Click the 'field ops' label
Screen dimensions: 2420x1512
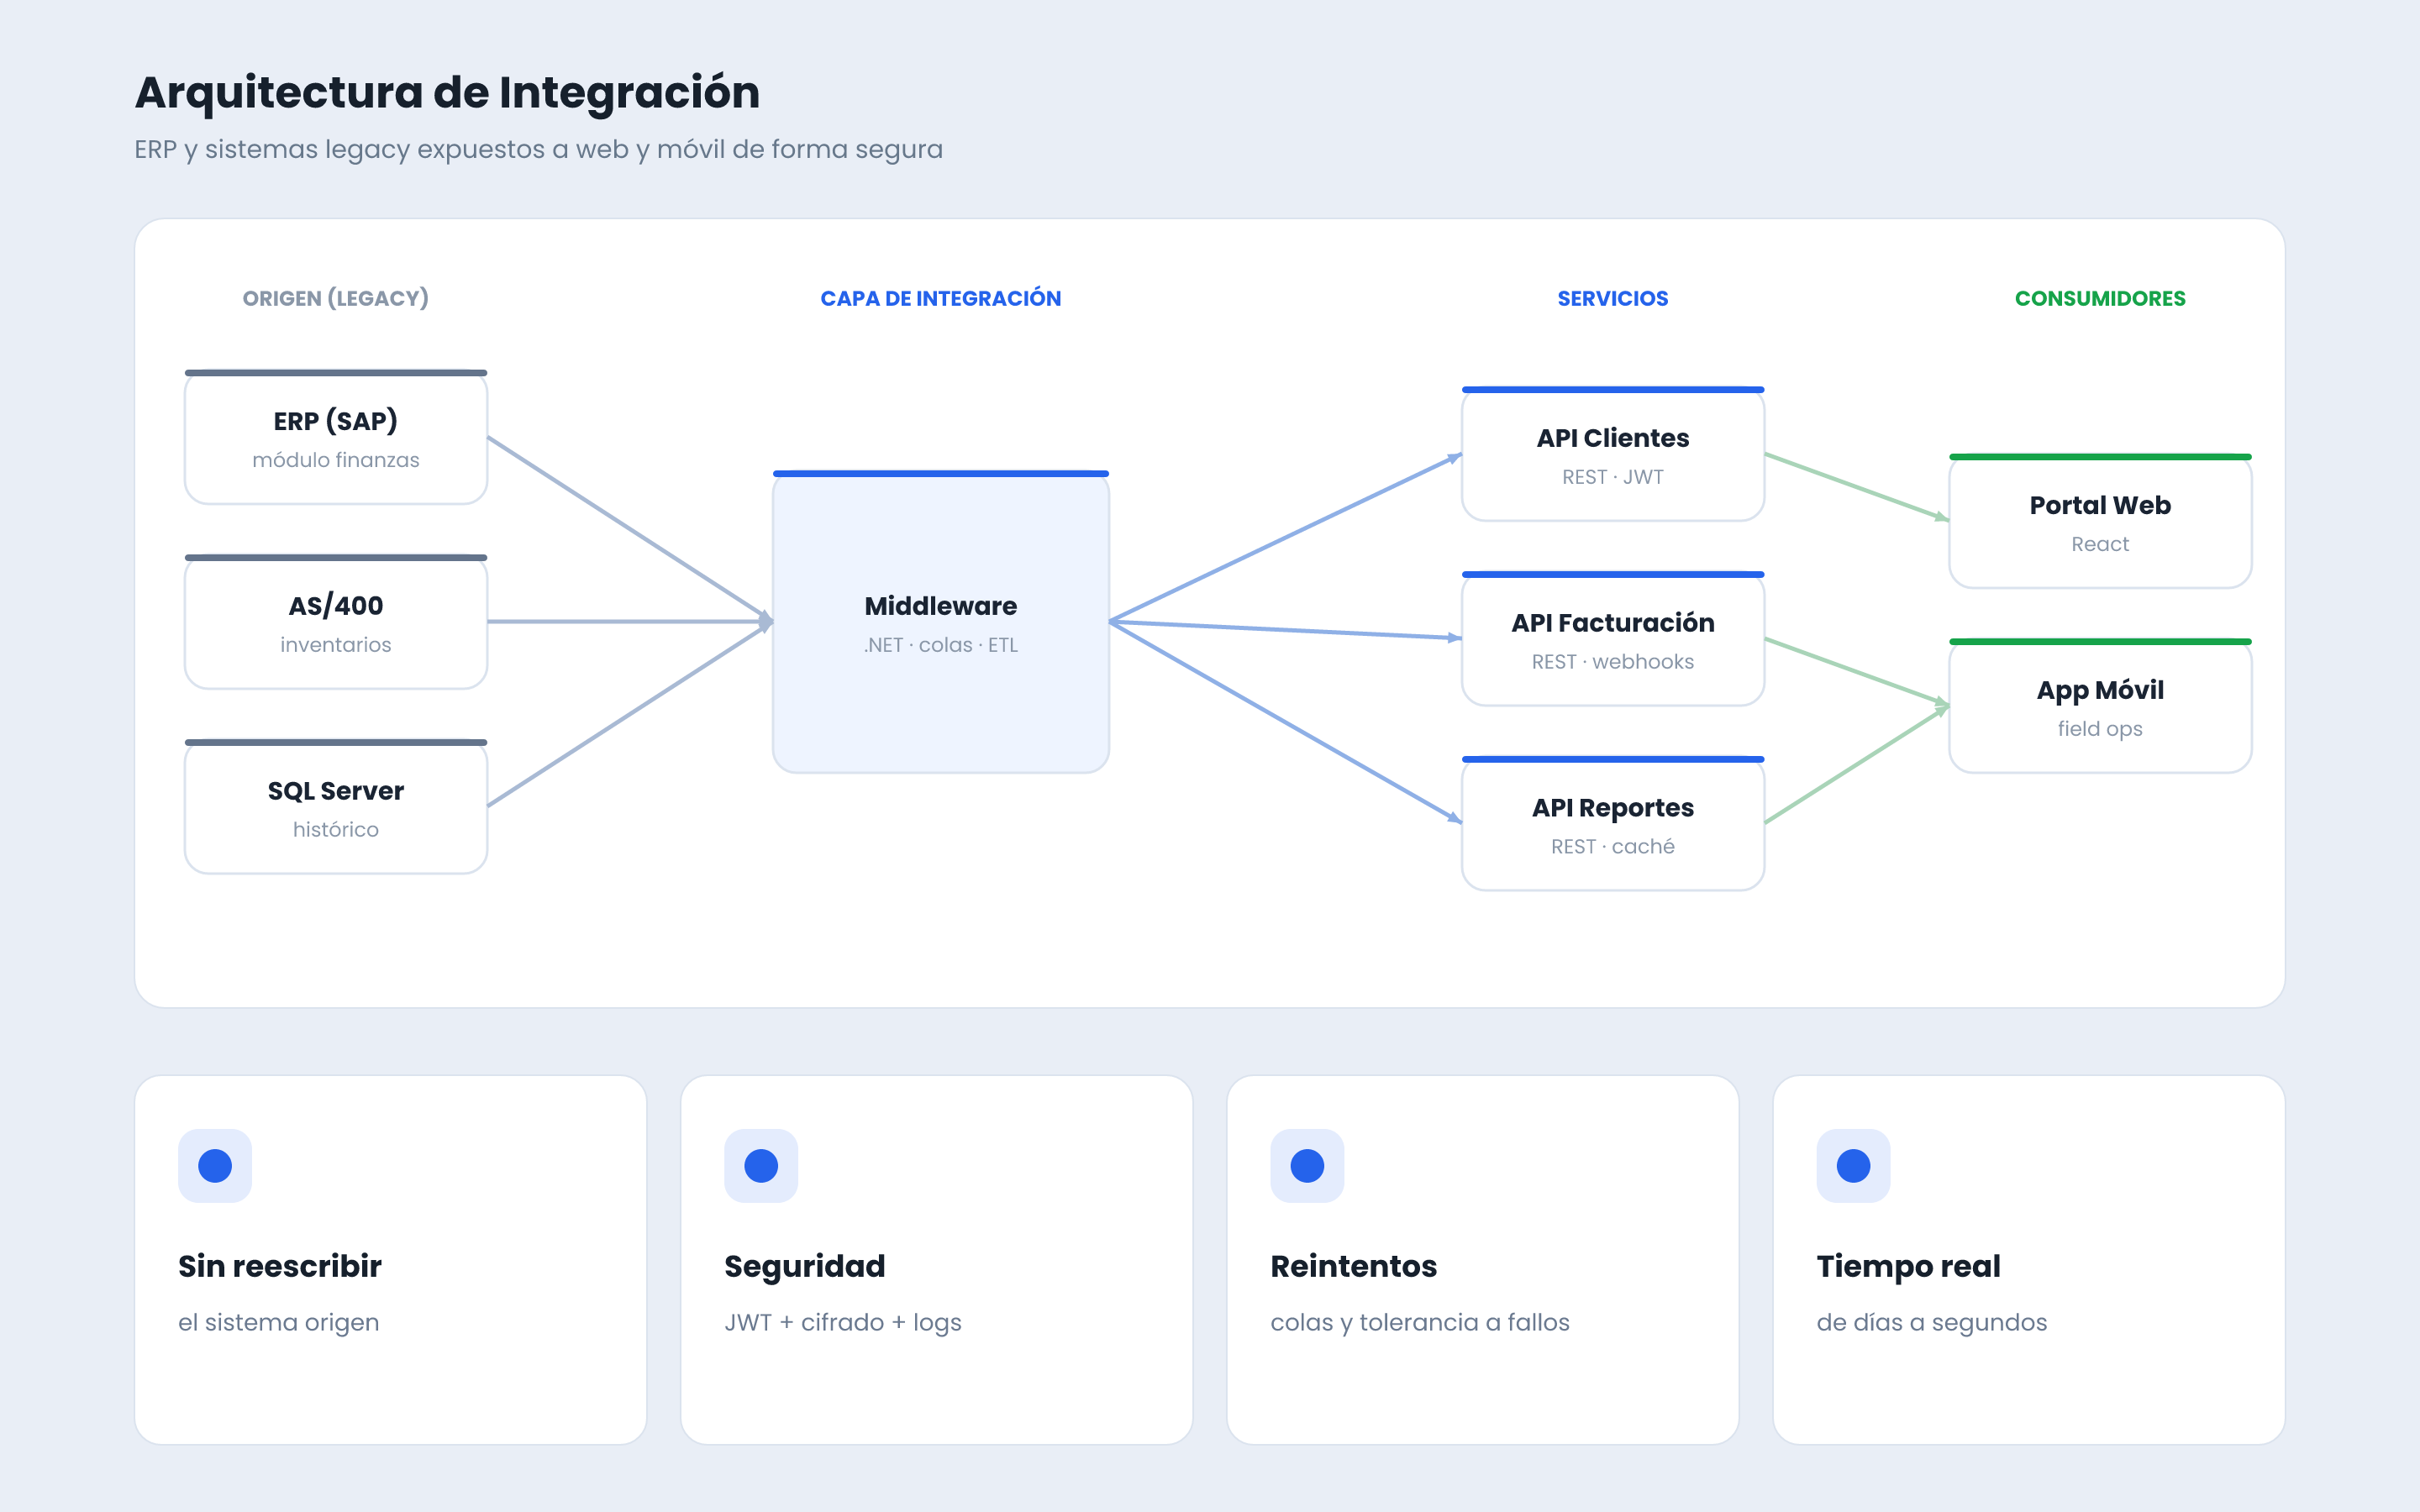(x=2100, y=729)
